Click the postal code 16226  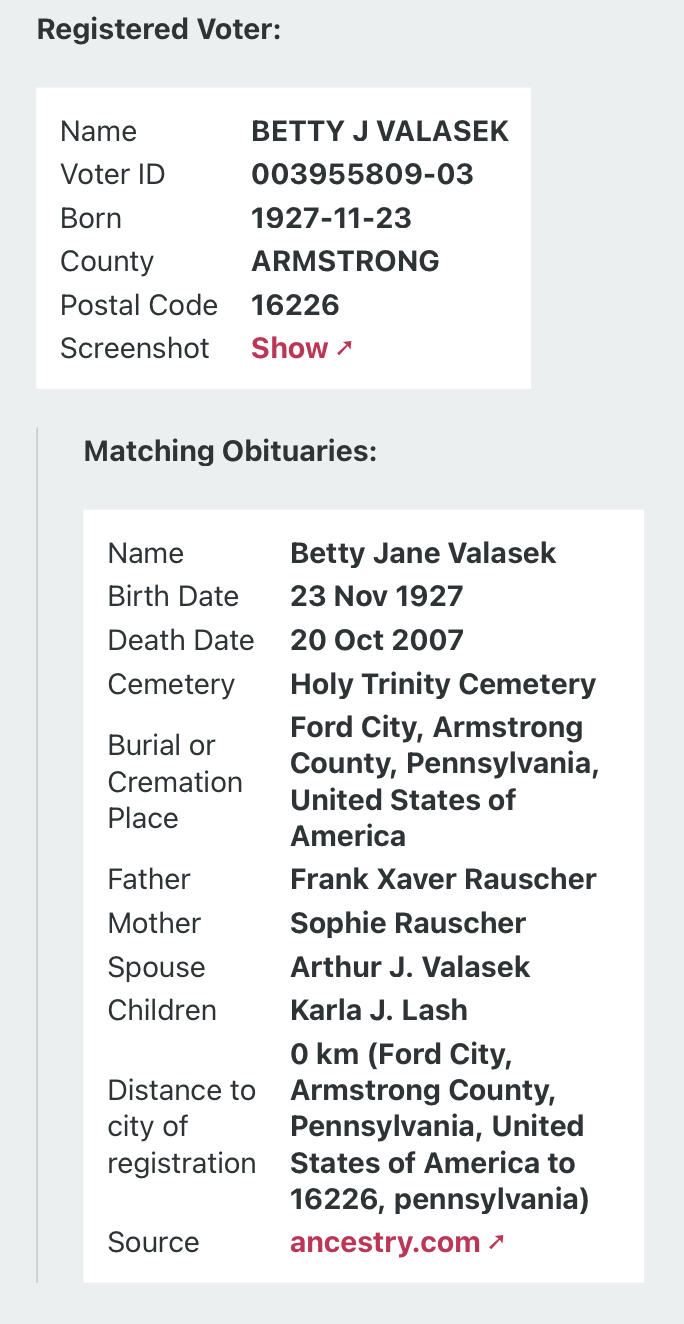(295, 305)
